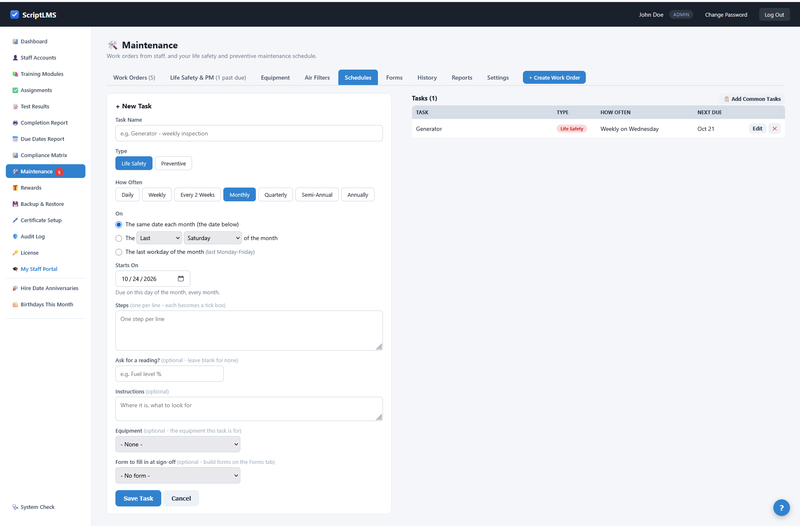
Task: Click Add Common Tasks
Action: coord(752,99)
